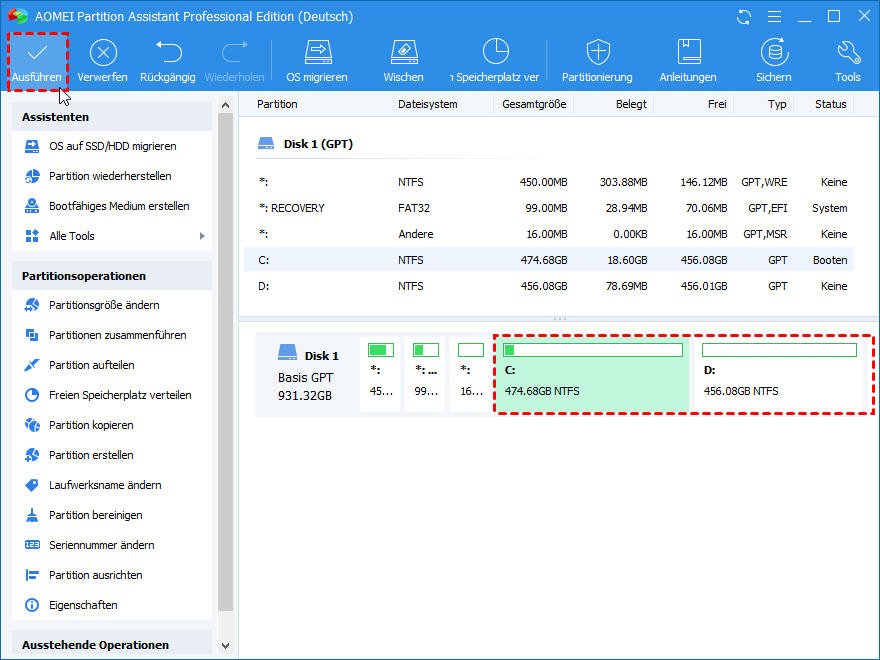Click Bootfähiges Medium erstellen

[119, 206]
